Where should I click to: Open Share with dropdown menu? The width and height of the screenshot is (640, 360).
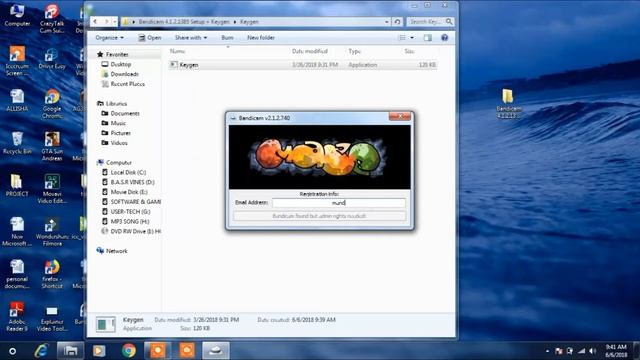click(x=191, y=38)
